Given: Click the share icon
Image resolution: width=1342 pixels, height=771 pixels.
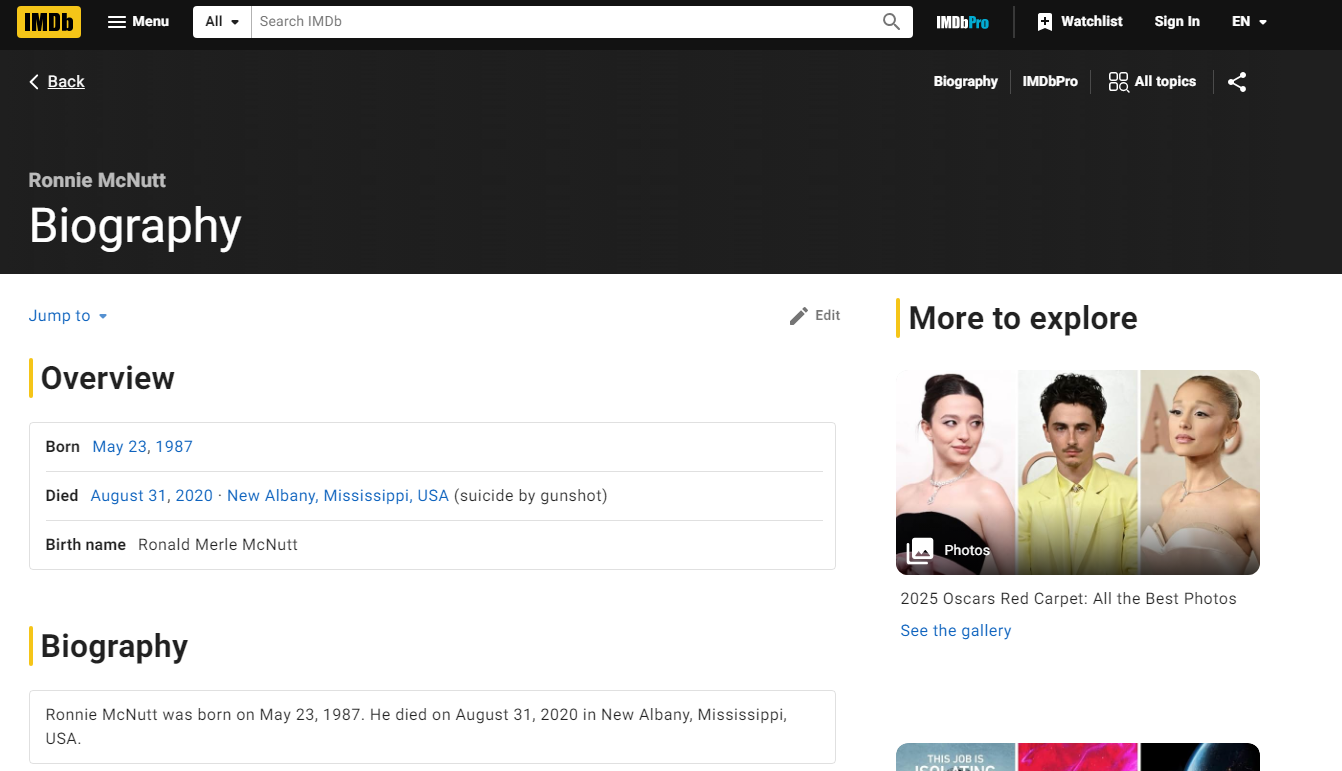Looking at the screenshot, I should click(x=1237, y=82).
